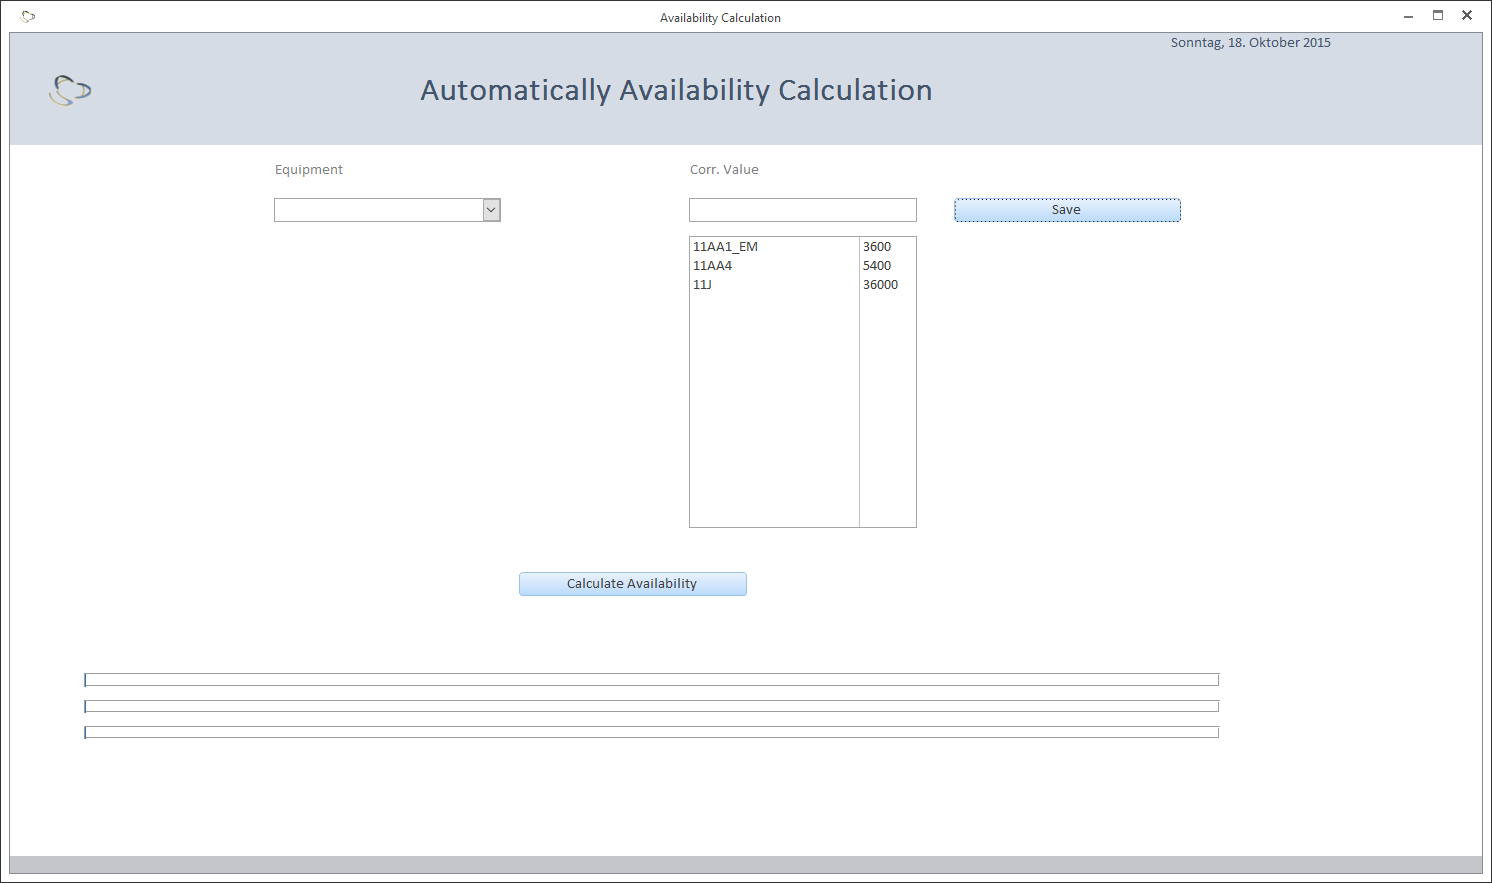This screenshot has height=883, width=1492.
Task: Click the 36000 value in the list
Action: click(880, 285)
